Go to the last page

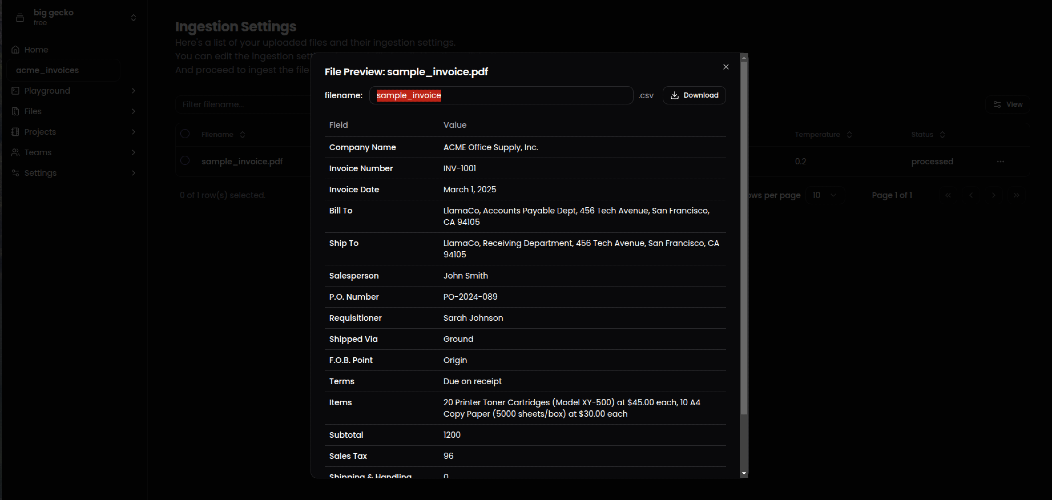(x=1016, y=195)
